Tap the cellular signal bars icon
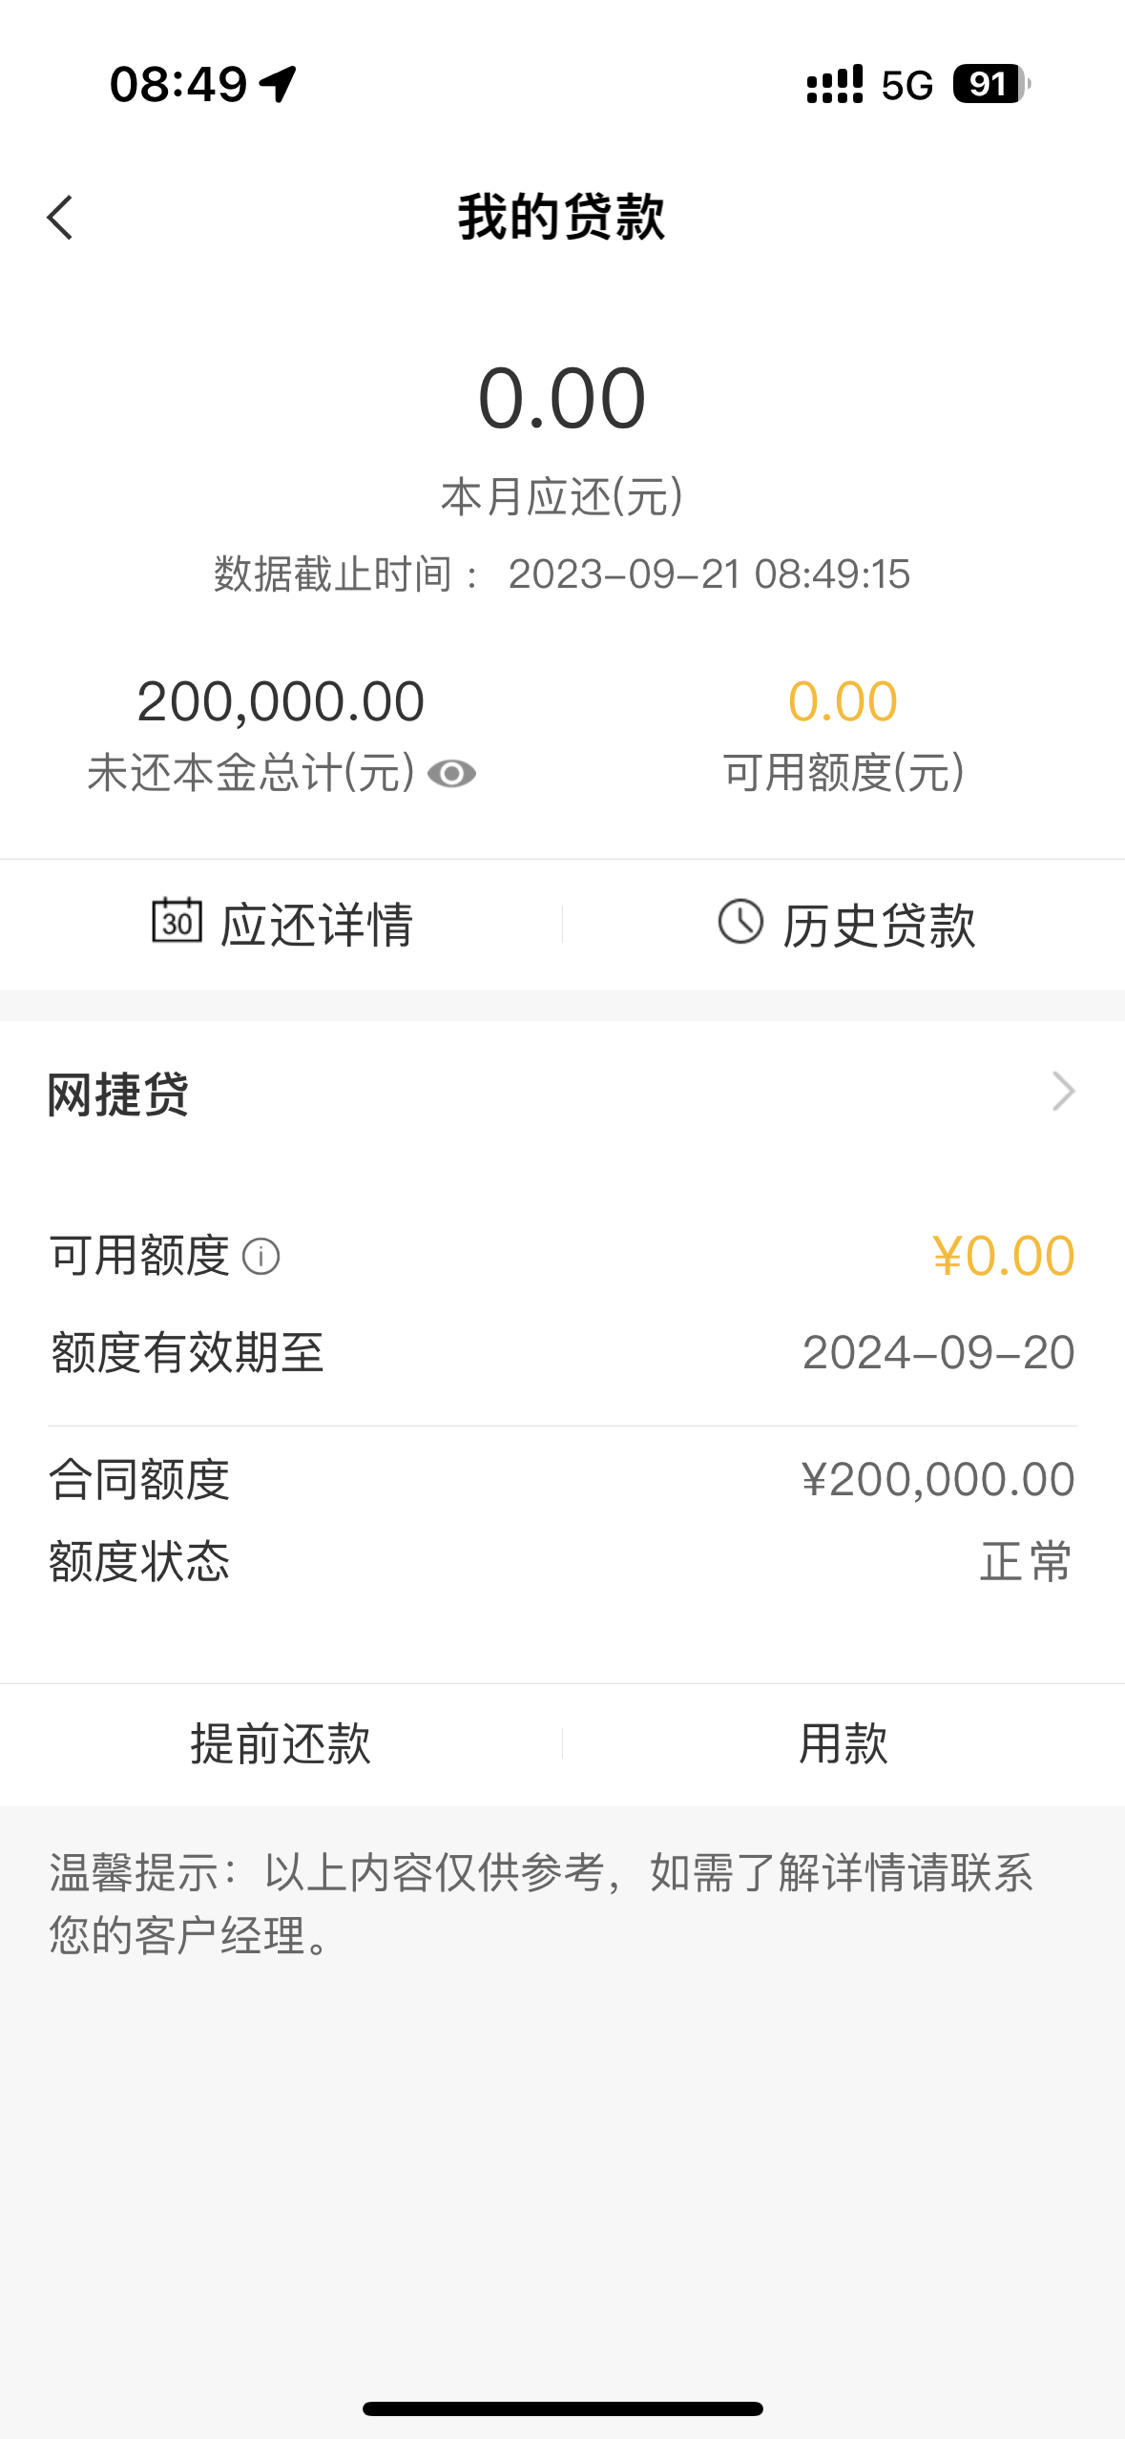This screenshot has height=2439, width=1125. [835, 85]
